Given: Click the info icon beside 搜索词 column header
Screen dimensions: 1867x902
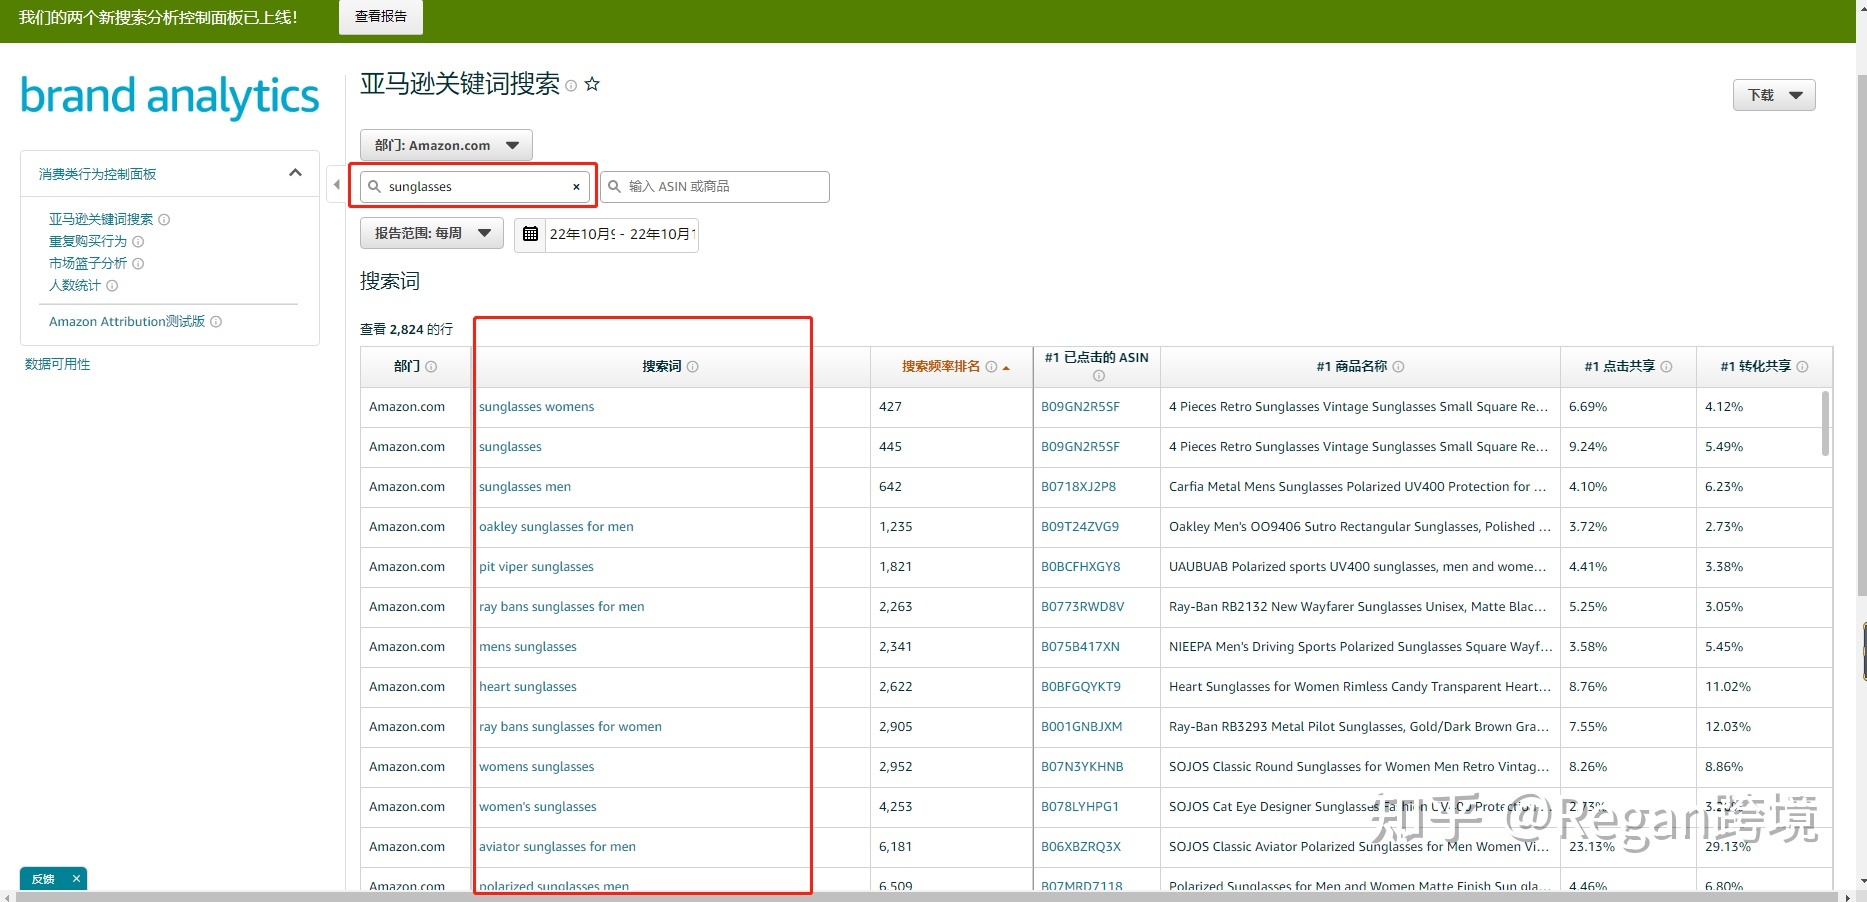Looking at the screenshot, I should pos(693,367).
